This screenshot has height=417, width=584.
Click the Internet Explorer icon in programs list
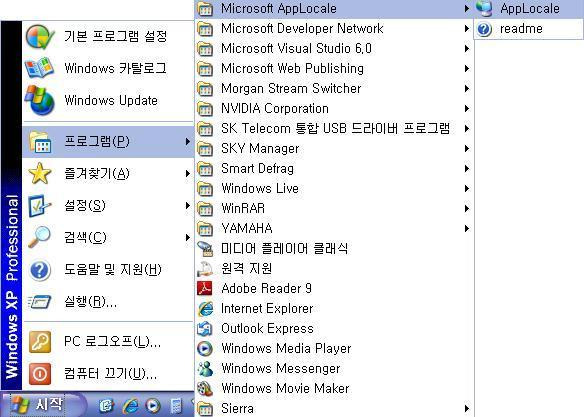(205, 309)
